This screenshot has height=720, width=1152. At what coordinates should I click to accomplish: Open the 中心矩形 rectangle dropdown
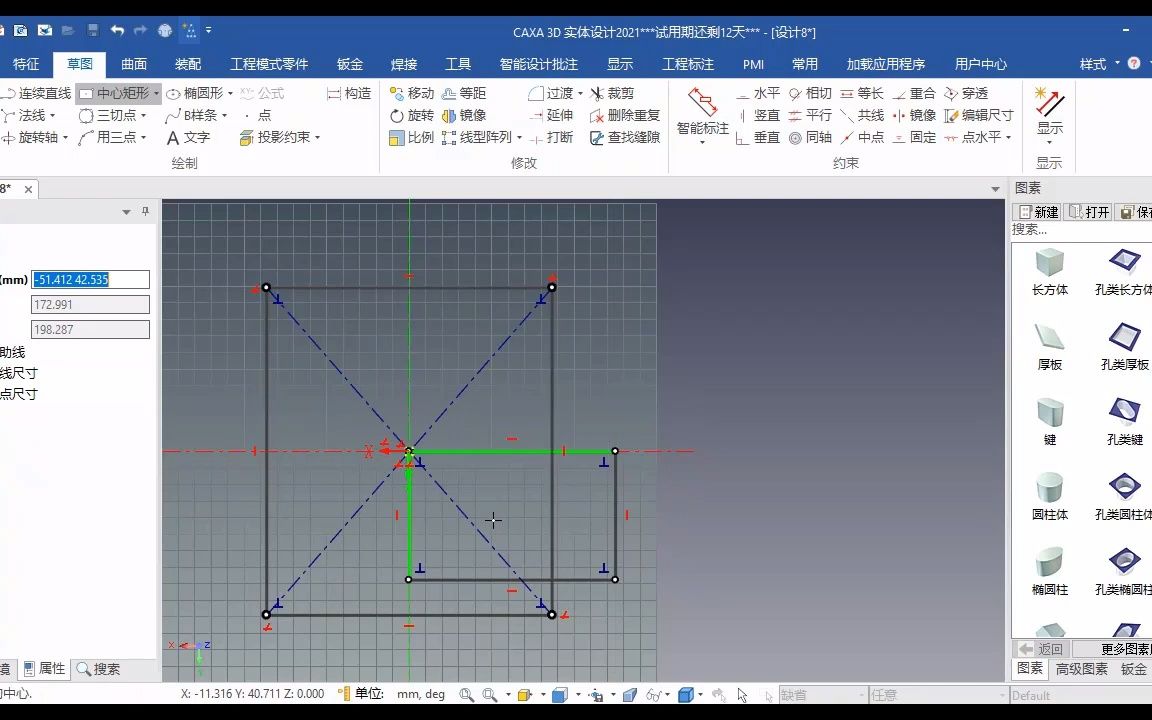click(x=155, y=93)
